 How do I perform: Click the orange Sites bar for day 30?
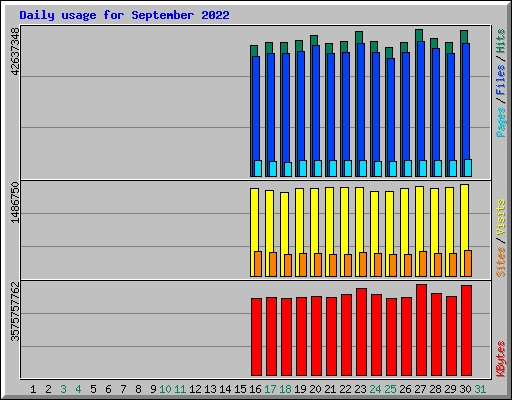coord(468,263)
